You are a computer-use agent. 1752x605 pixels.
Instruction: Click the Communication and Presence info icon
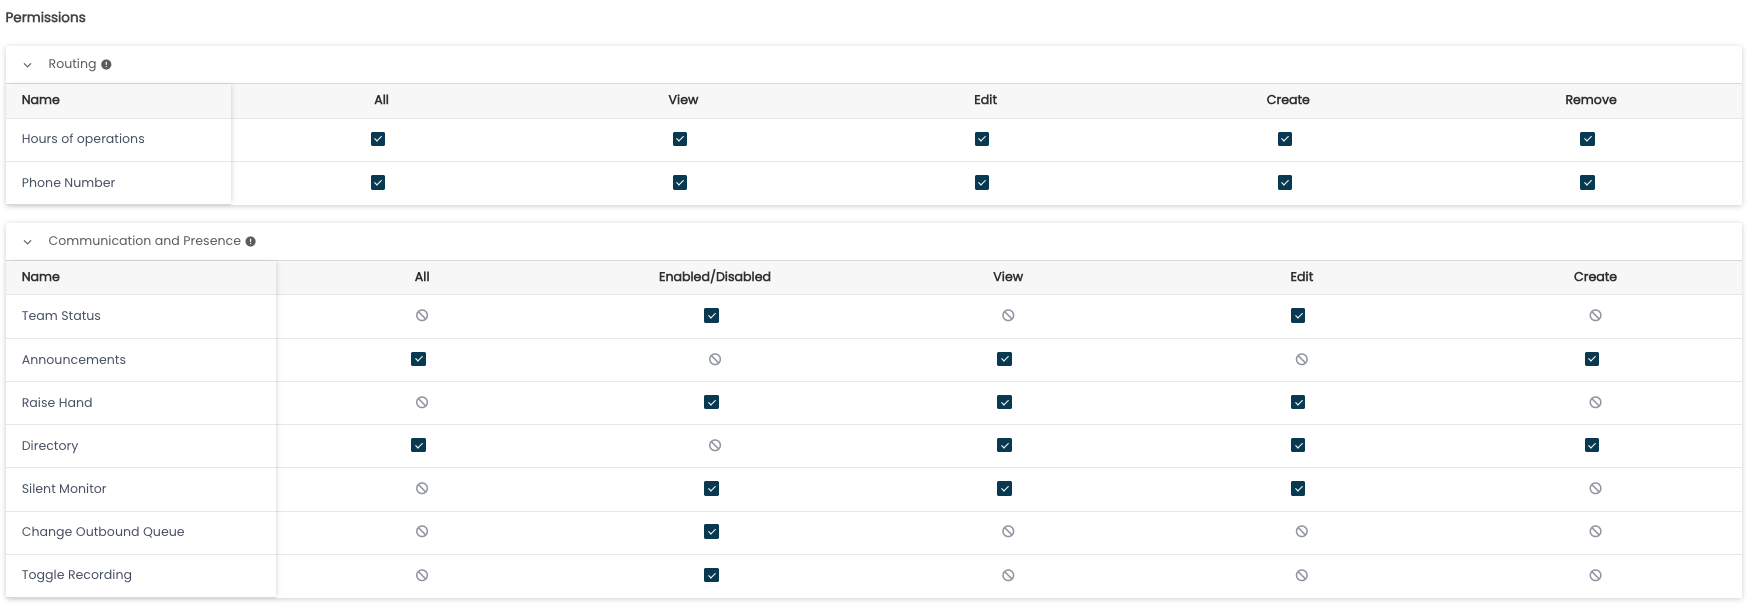point(250,241)
